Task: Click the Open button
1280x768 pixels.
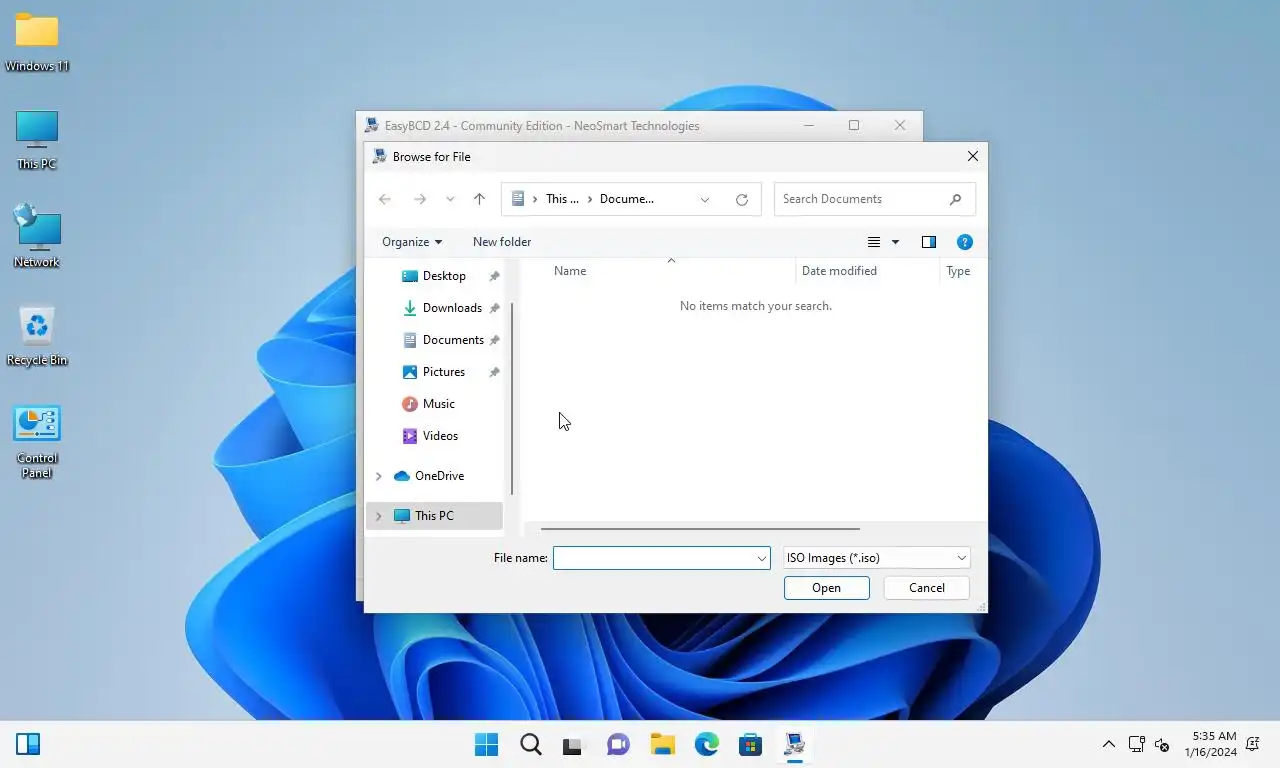Action: 827,588
